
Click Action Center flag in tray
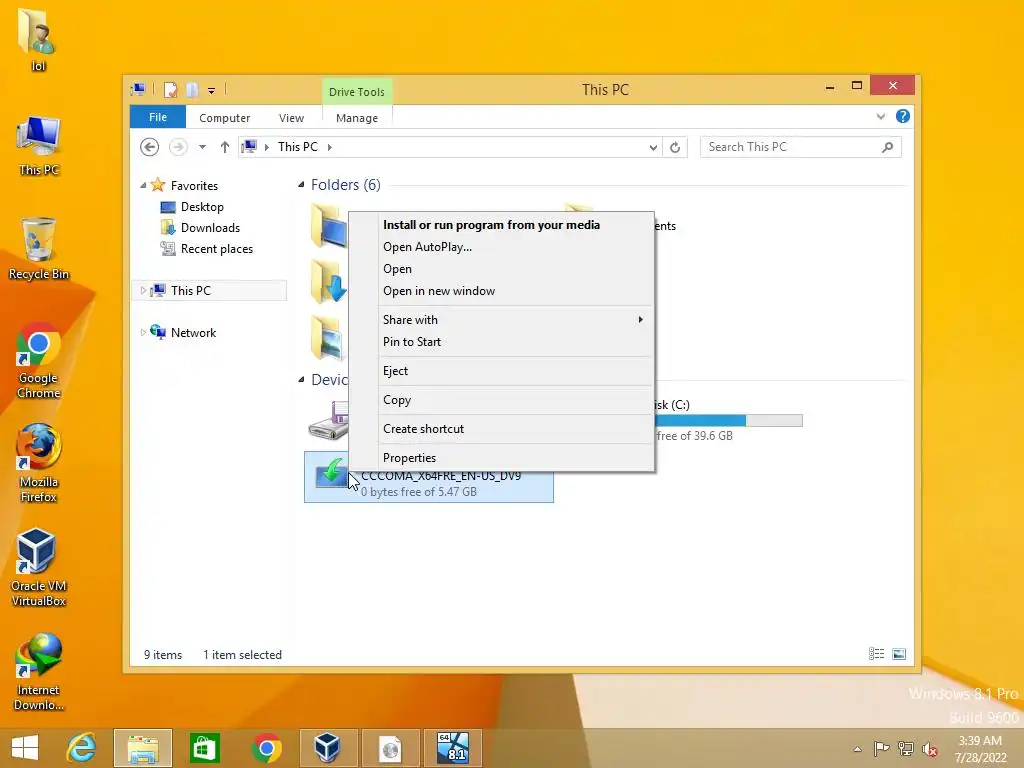click(881, 748)
